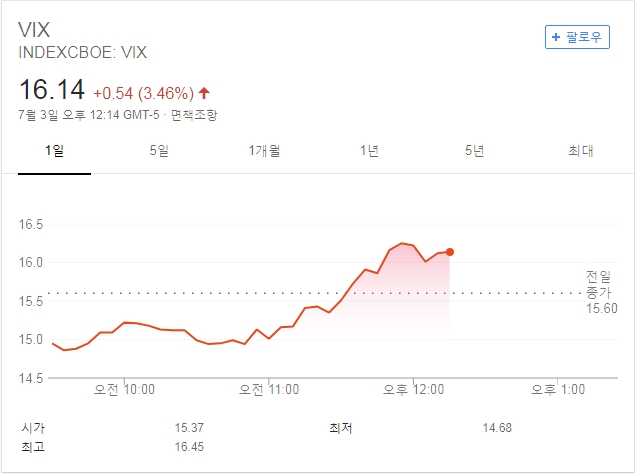The image size is (638, 474).
Task: Switch to the 5일 tab
Action: pyautogui.click(x=159, y=151)
